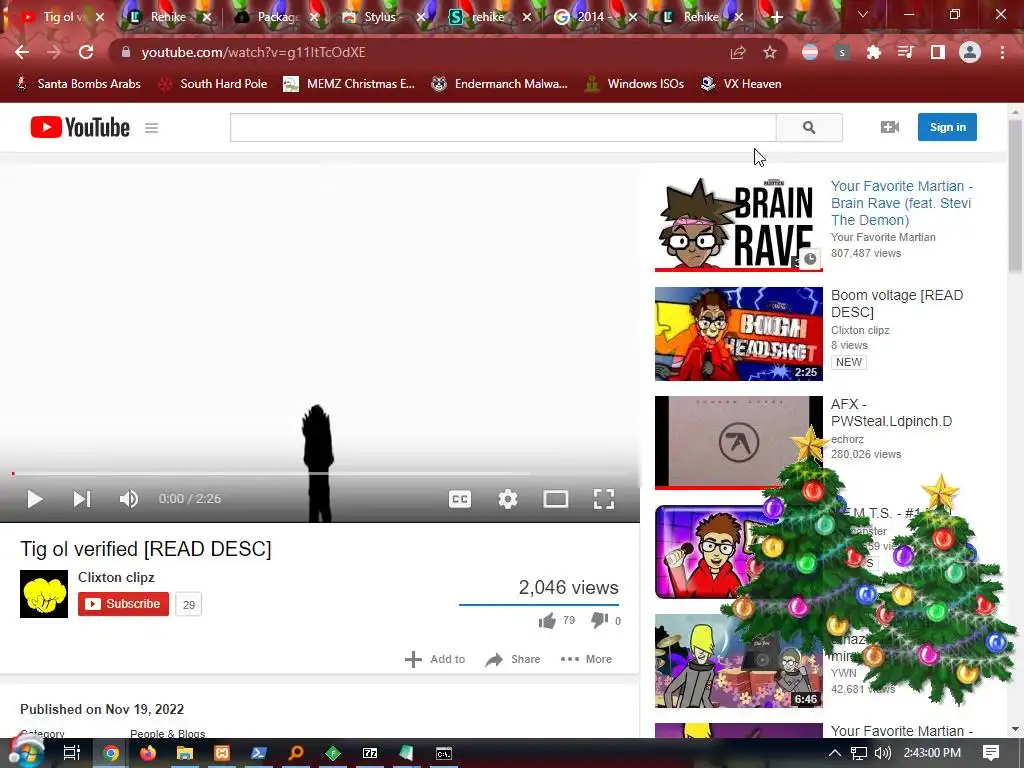
Task: Open the volume tray icon
Action: click(x=882, y=753)
